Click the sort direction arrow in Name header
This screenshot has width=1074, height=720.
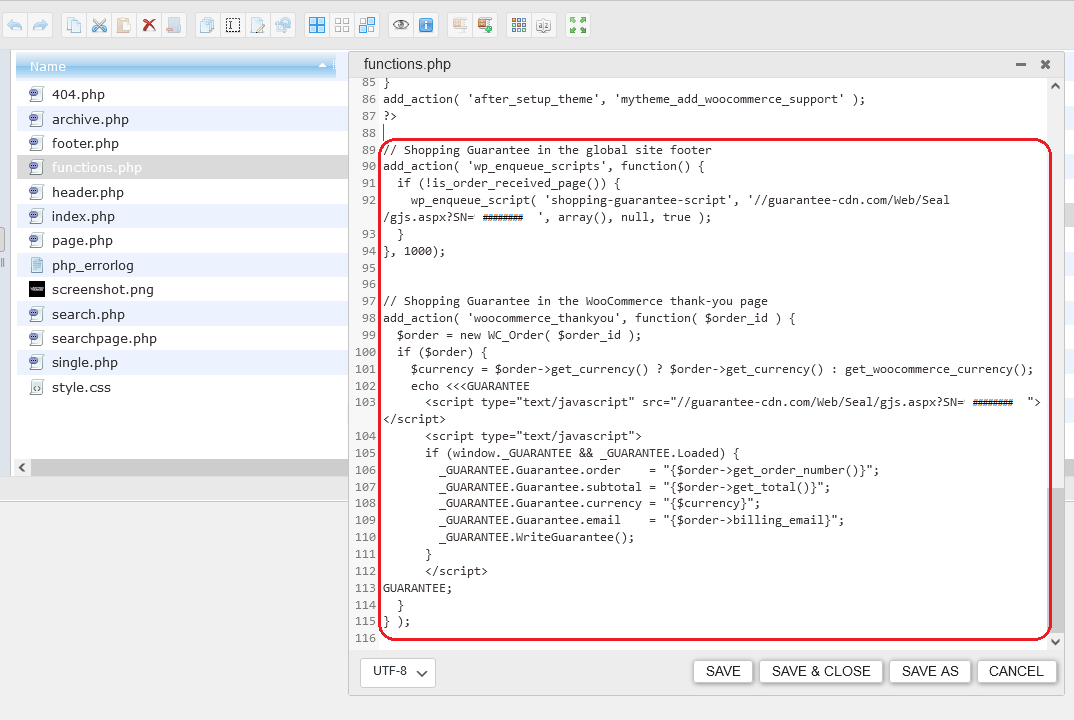(x=323, y=66)
